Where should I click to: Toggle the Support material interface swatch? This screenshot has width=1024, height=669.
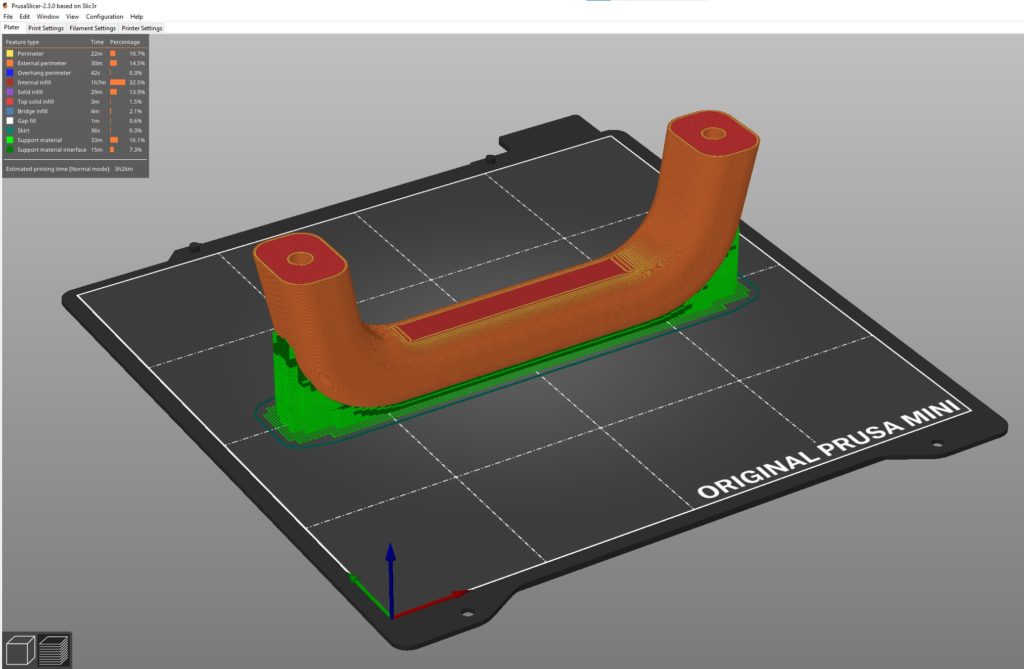(10, 150)
